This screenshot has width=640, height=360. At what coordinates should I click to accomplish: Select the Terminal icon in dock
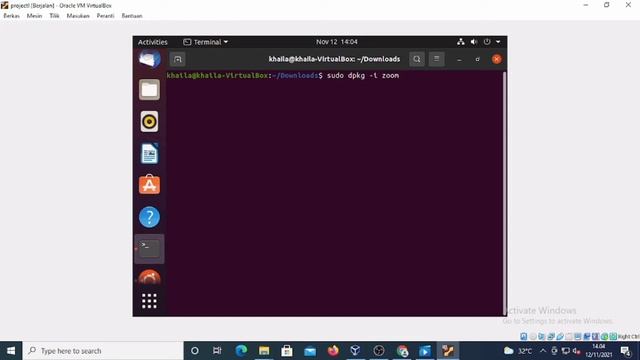tap(149, 249)
